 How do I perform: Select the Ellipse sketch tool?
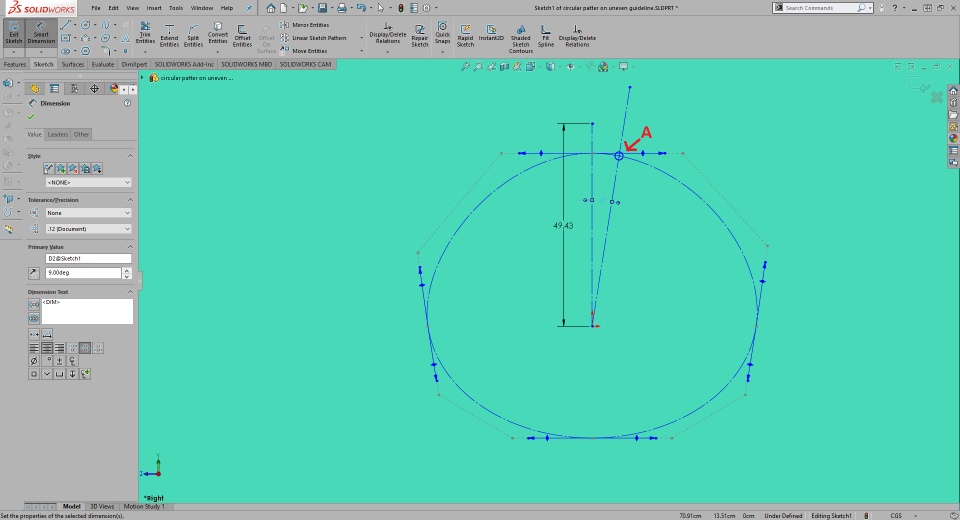coord(105,38)
